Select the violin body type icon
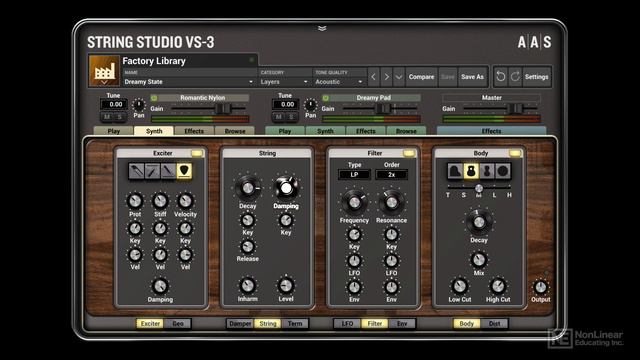Viewport: 640px width, 360px height. click(x=487, y=171)
